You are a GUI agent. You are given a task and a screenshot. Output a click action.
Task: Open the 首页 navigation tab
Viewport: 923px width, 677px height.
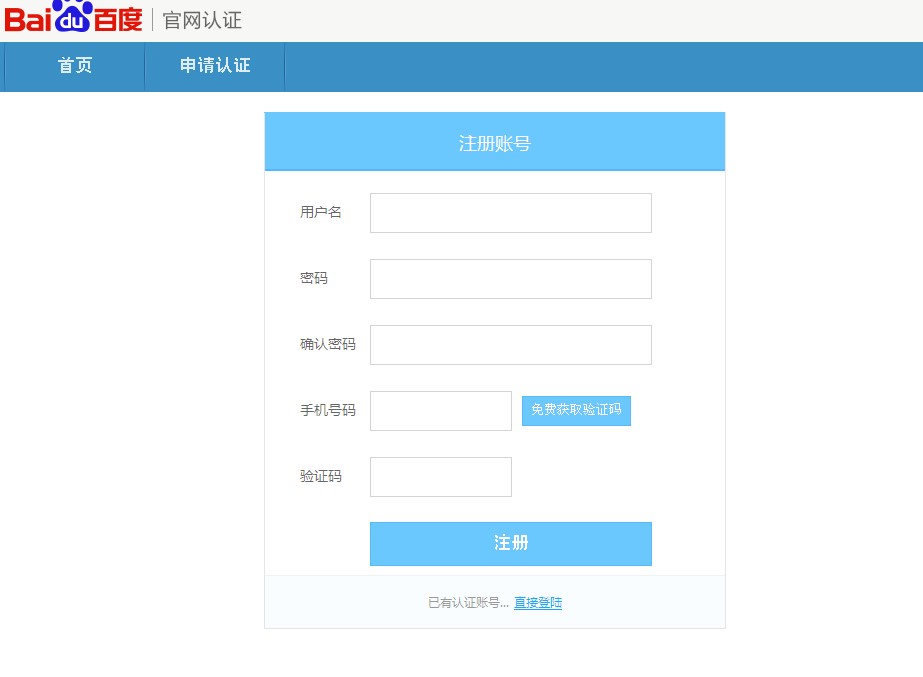pyautogui.click(x=73, y=66)
